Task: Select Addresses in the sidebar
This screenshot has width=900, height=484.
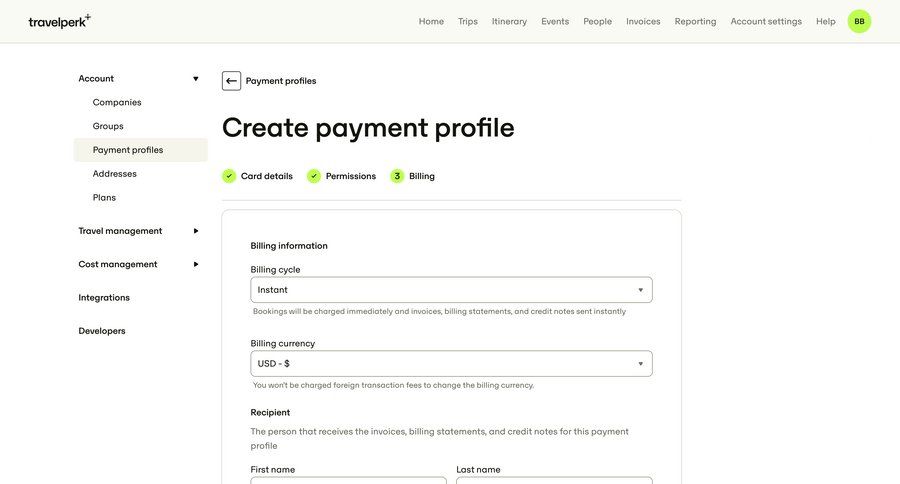Action: pos(115,174)
